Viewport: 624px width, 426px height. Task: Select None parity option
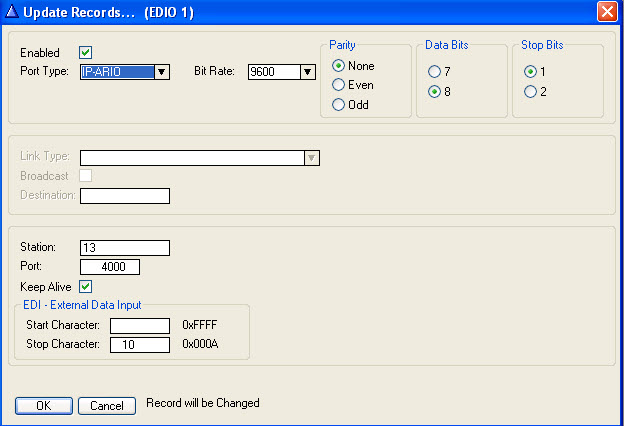point(339,66)
